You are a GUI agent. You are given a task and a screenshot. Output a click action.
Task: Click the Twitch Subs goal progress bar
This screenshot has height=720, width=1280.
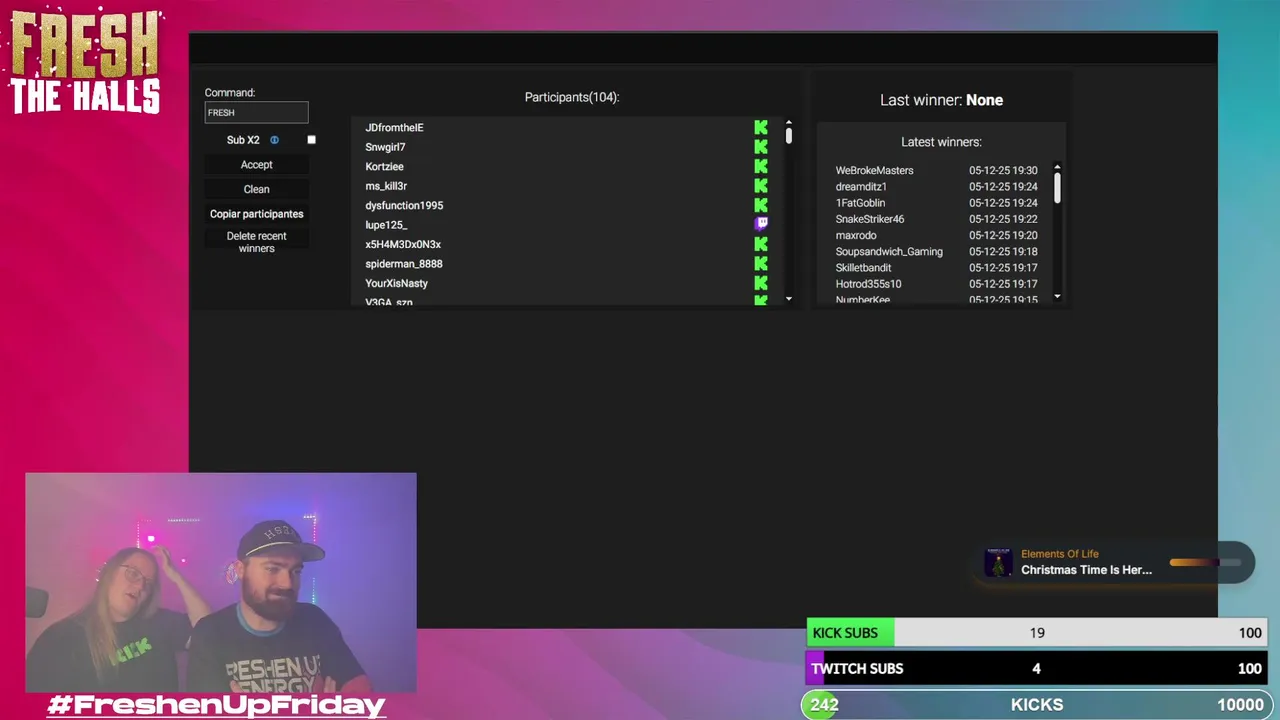(x=1036, y=668)
